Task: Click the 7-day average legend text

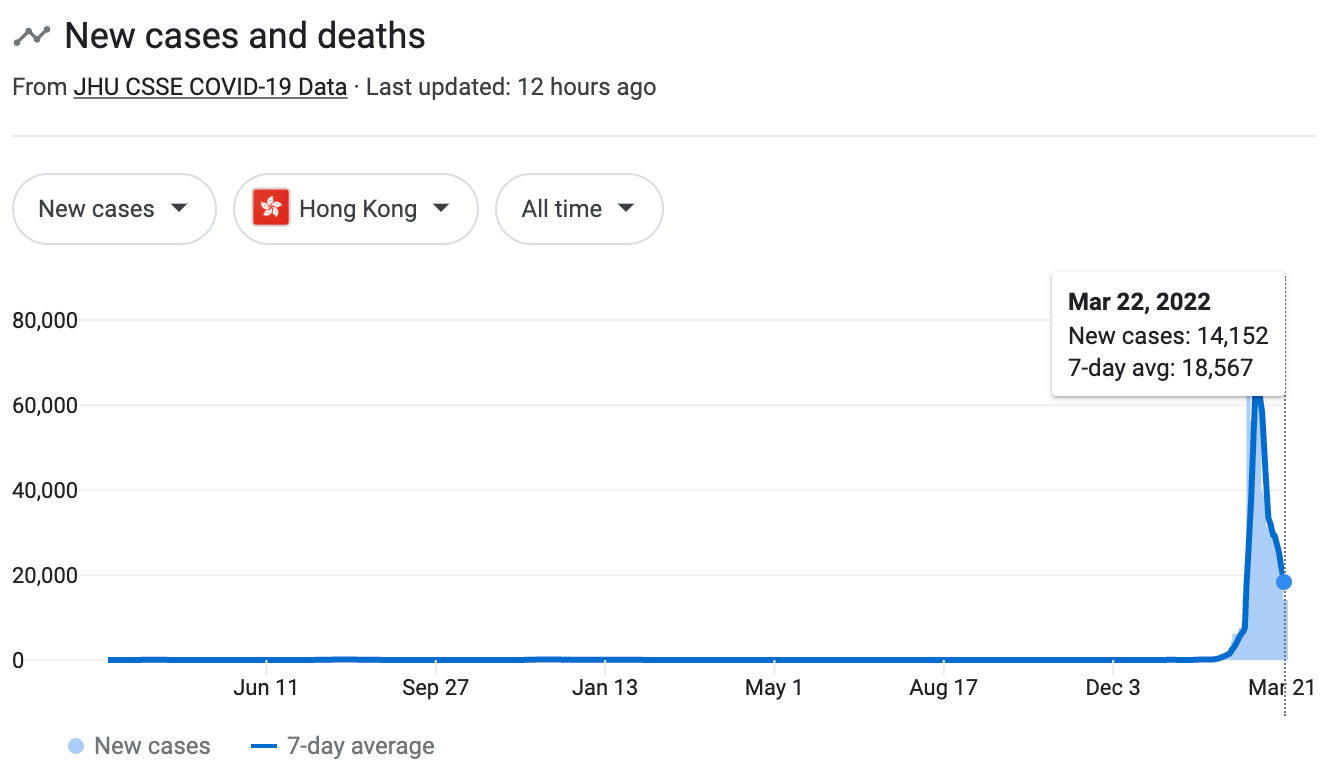Action: tap(360, 746)
